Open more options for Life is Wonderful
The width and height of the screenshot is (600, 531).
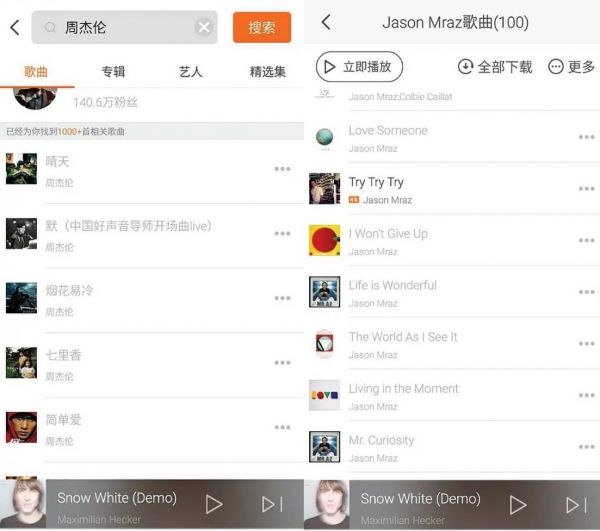tap(586, 292)
